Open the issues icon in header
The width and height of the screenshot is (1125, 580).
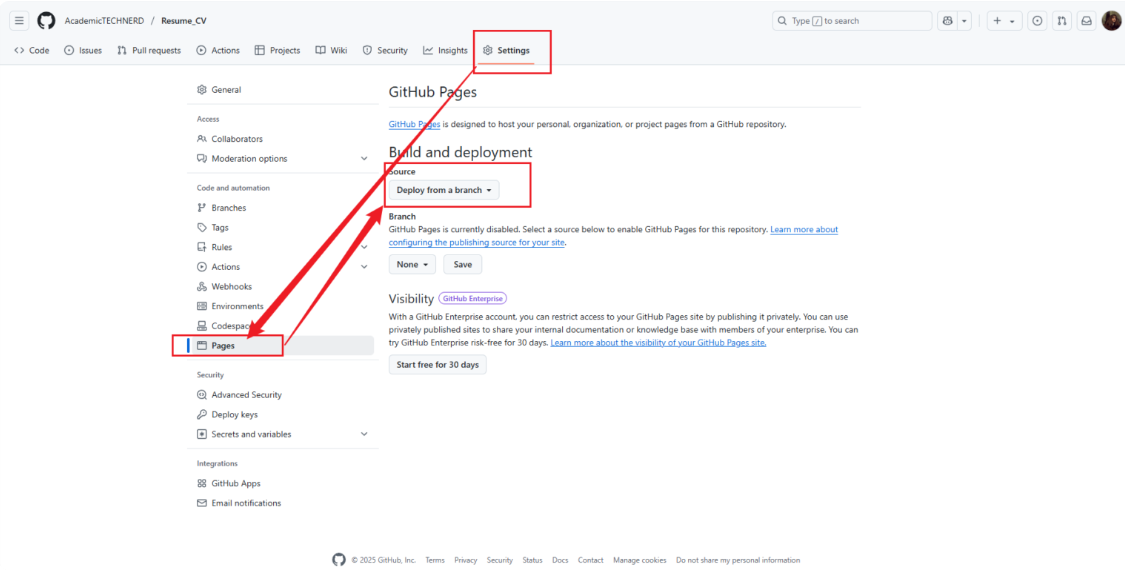[x=1037, y=21]
